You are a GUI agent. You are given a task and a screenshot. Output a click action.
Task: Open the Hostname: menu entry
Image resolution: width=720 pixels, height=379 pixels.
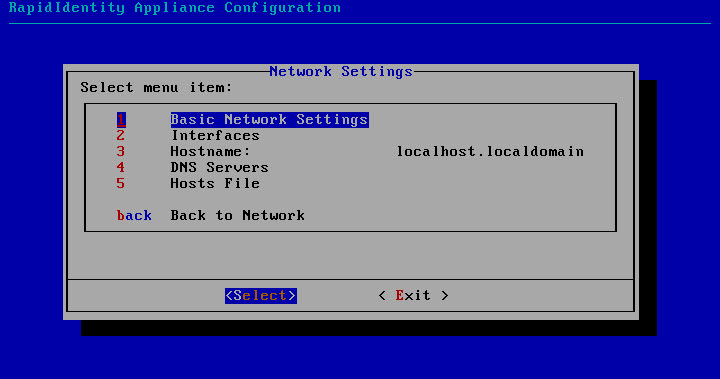[210, 152]
